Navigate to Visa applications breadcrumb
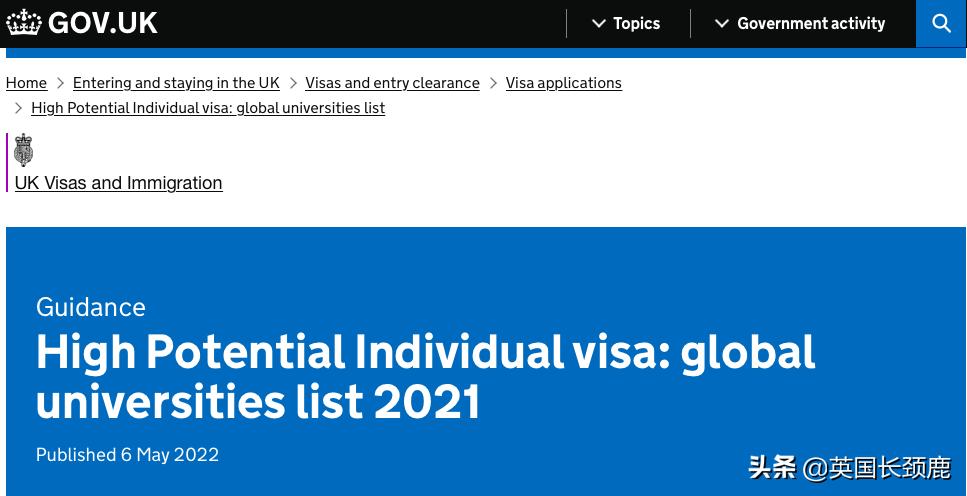Image resolution: width=967 pixels, height=496 pixels. pyautogui.click(x=563, y=83)
